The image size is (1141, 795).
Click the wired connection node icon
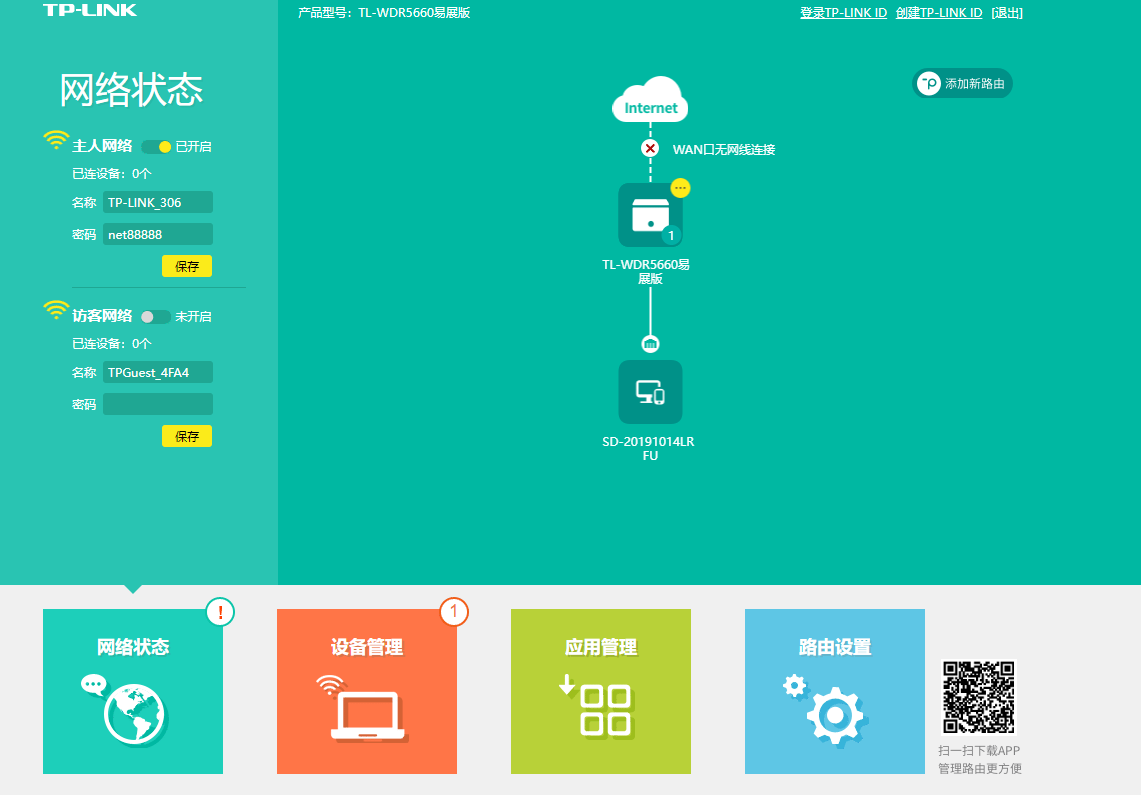[x=650, y=344]
